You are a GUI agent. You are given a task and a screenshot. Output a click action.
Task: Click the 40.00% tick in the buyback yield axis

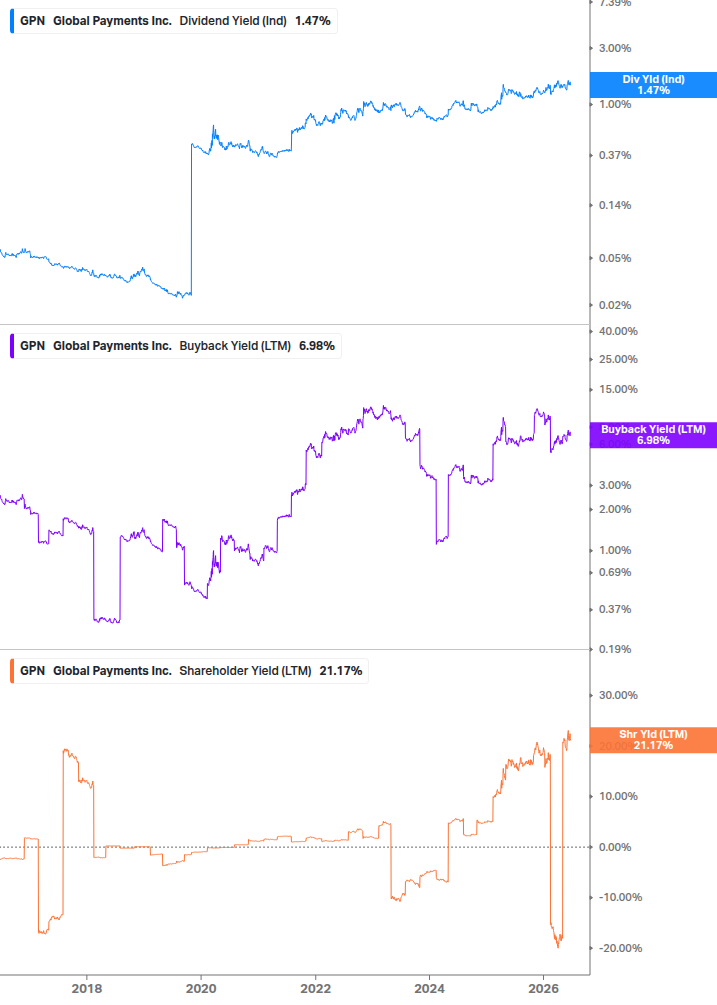click(x=618, y=331)
